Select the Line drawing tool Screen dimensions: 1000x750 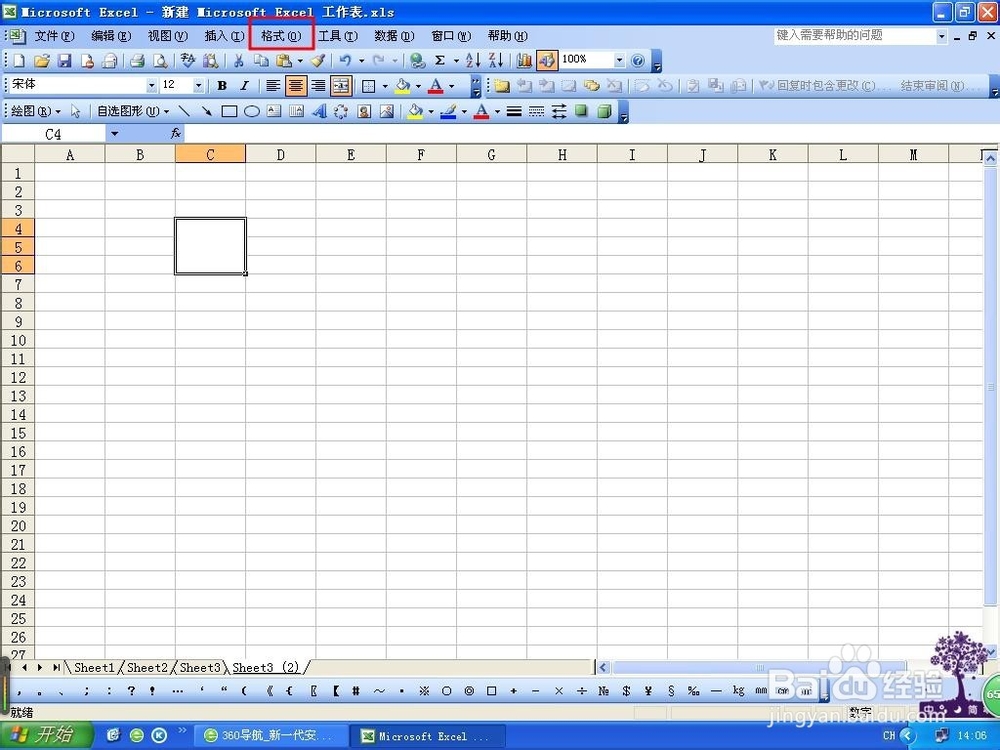[184, 112]
